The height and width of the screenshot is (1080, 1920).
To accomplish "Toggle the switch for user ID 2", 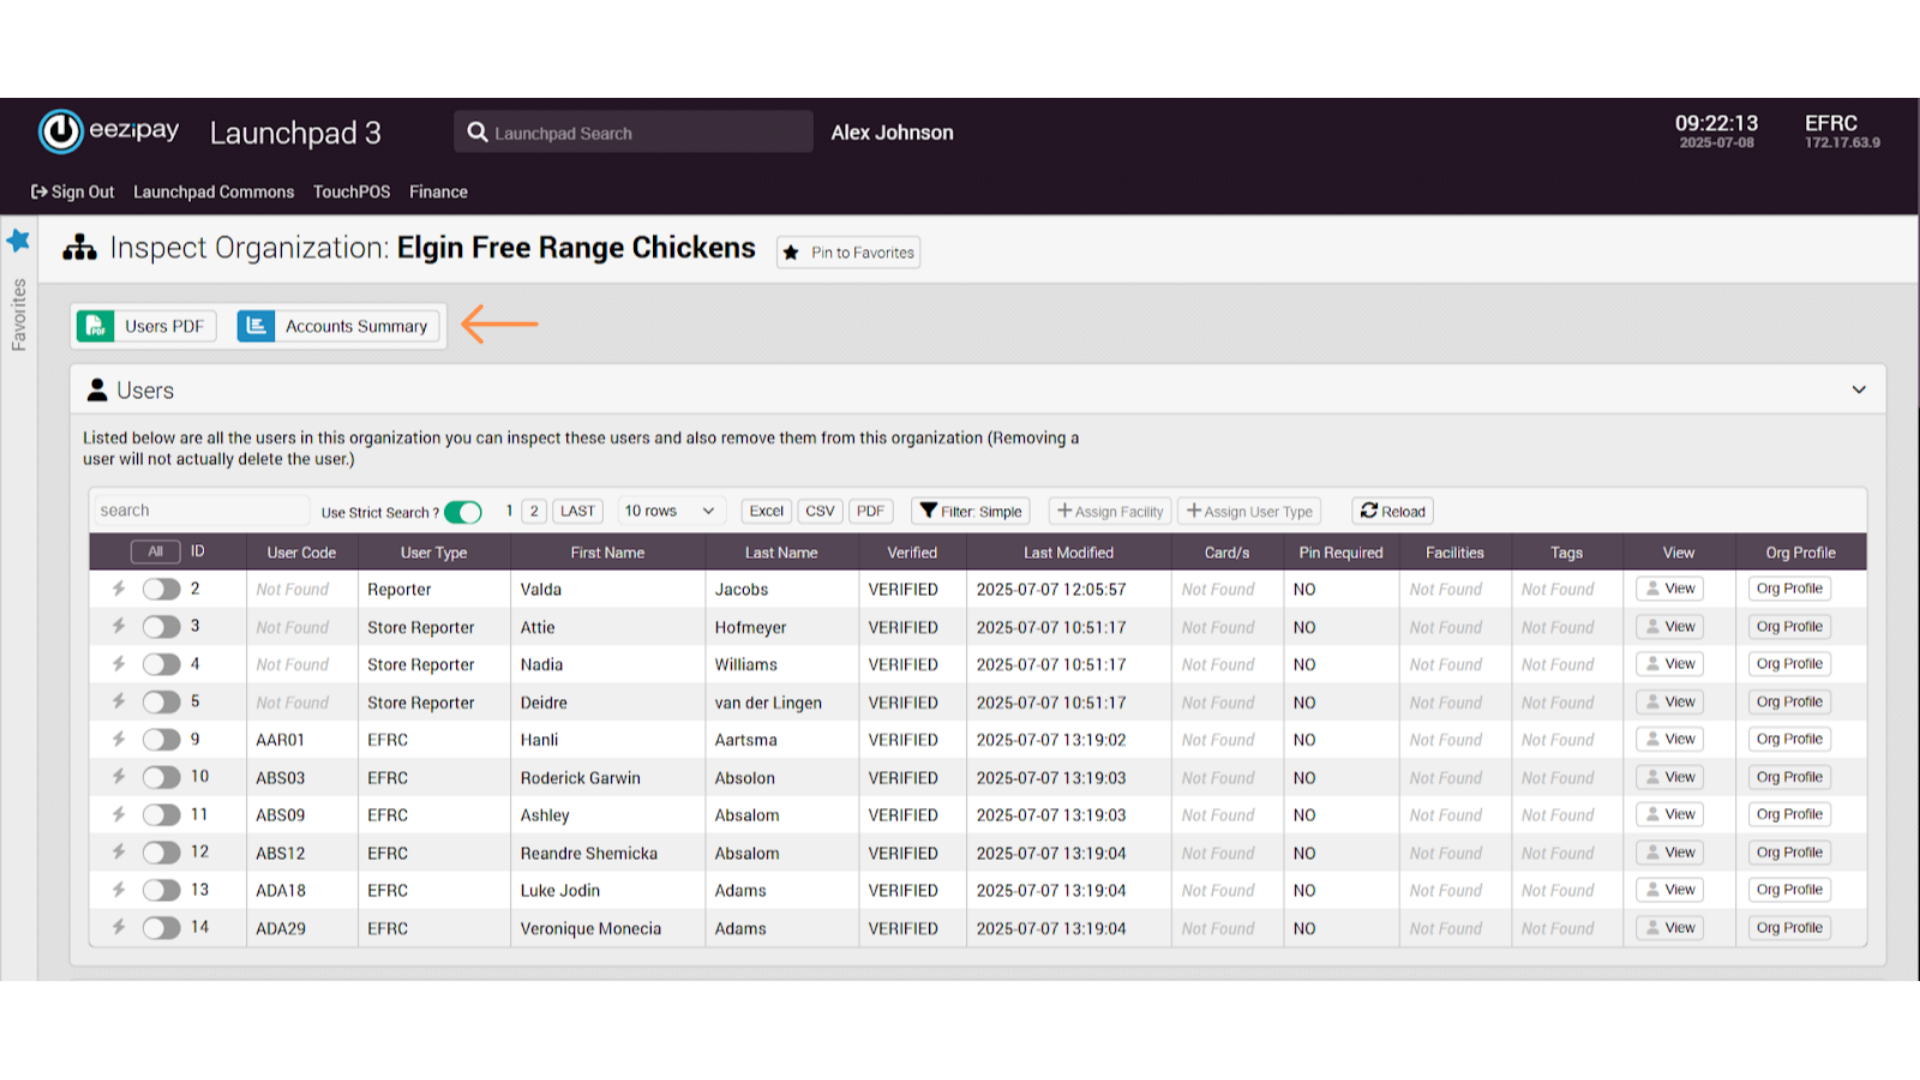I will 161,589.
